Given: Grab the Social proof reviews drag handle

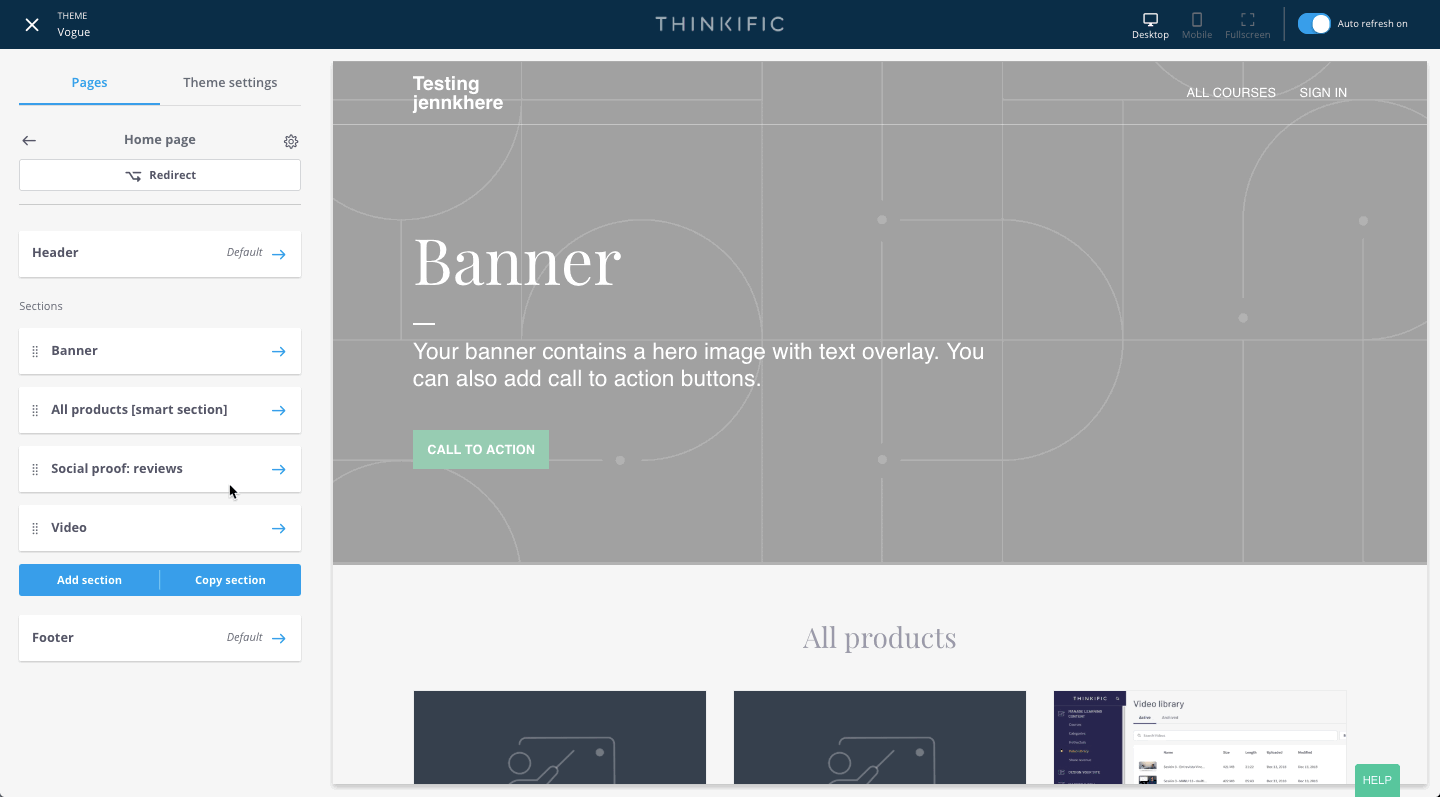Looking at the screenshot, I should 35,468.
